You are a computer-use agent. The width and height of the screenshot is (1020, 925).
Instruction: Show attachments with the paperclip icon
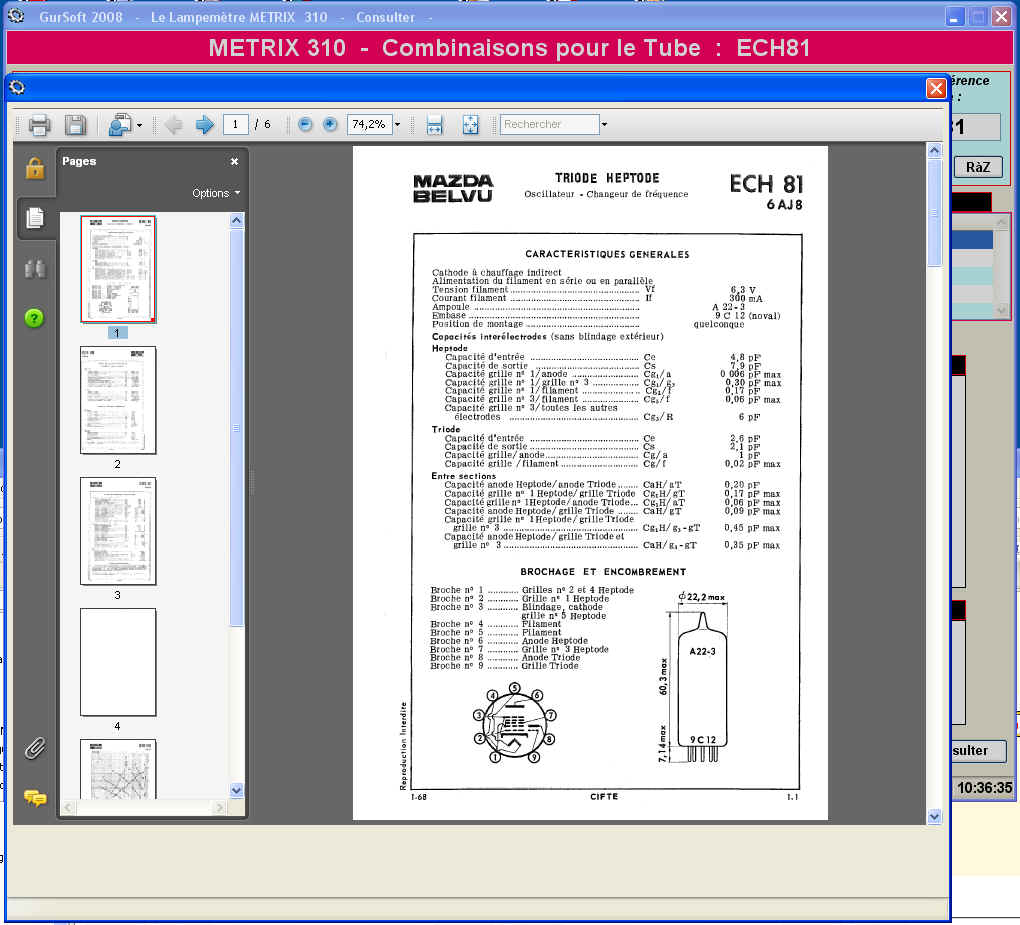pyautogui.click(x=35, y=748)
